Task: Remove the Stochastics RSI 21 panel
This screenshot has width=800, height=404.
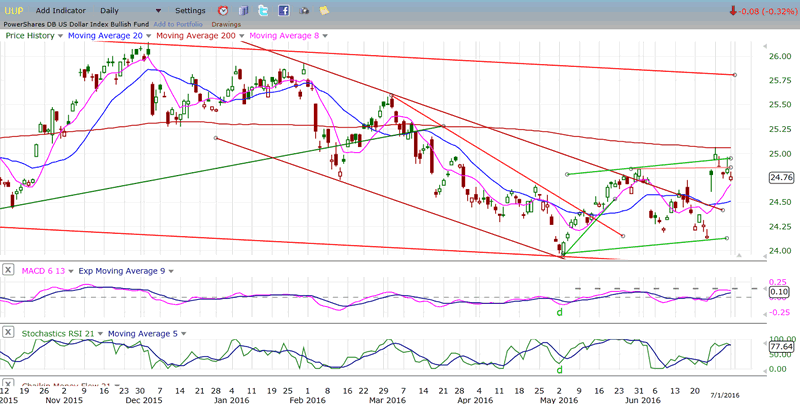Action: [8, 332]
